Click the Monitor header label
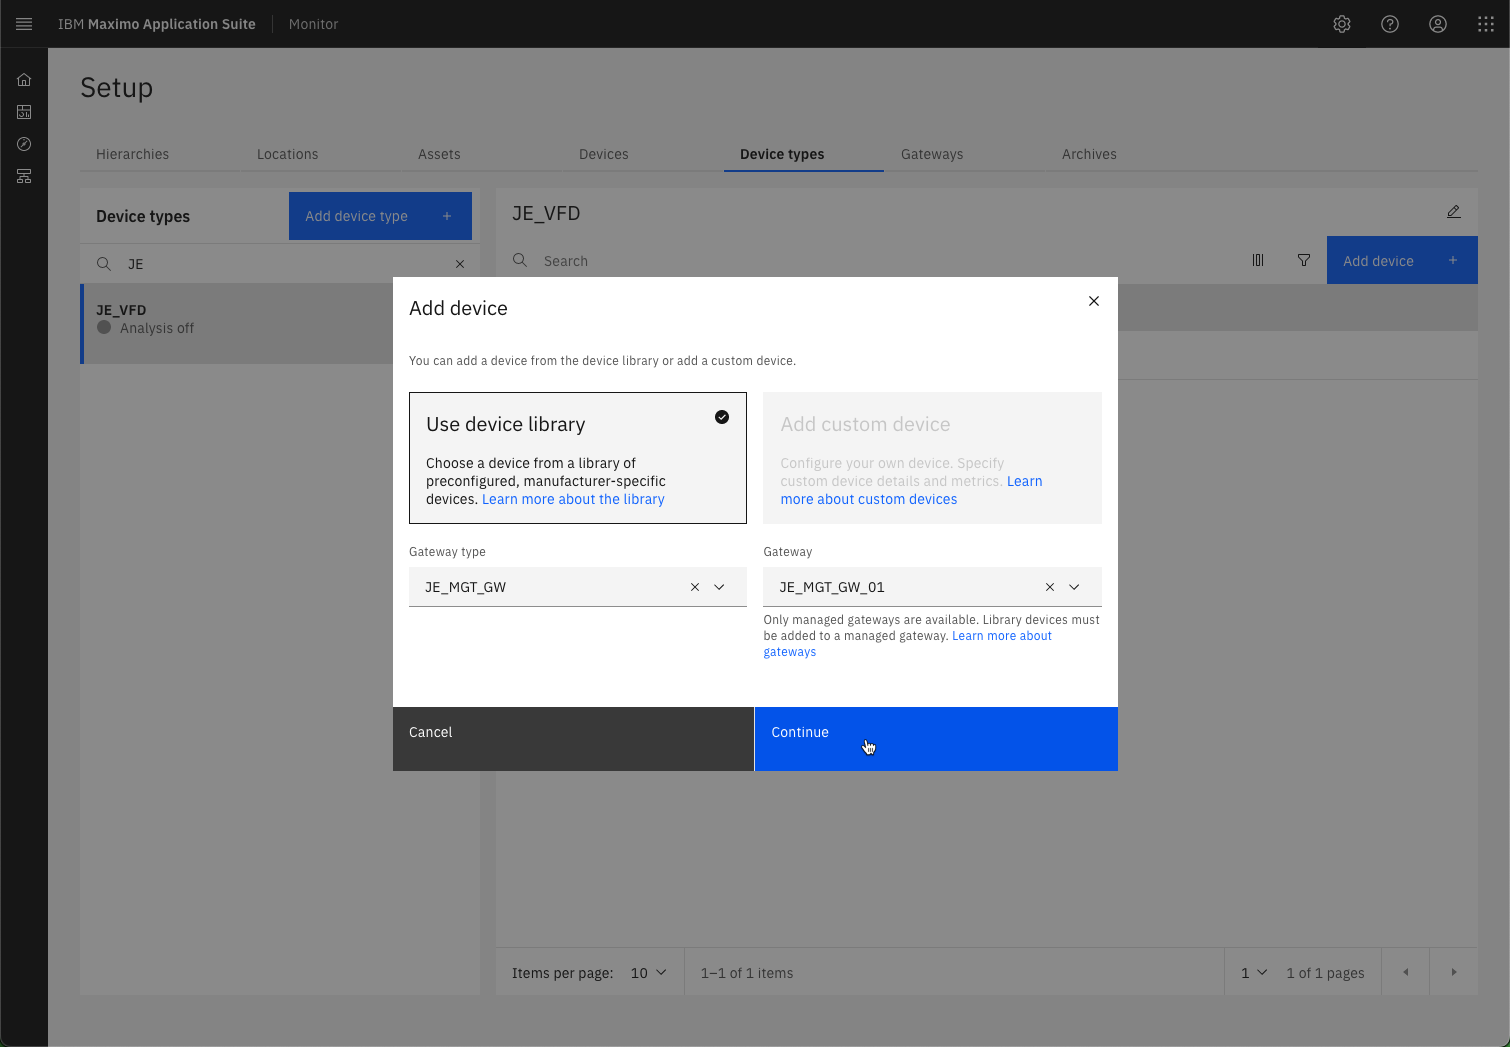1510x1047 pixels. click(314, 24)
